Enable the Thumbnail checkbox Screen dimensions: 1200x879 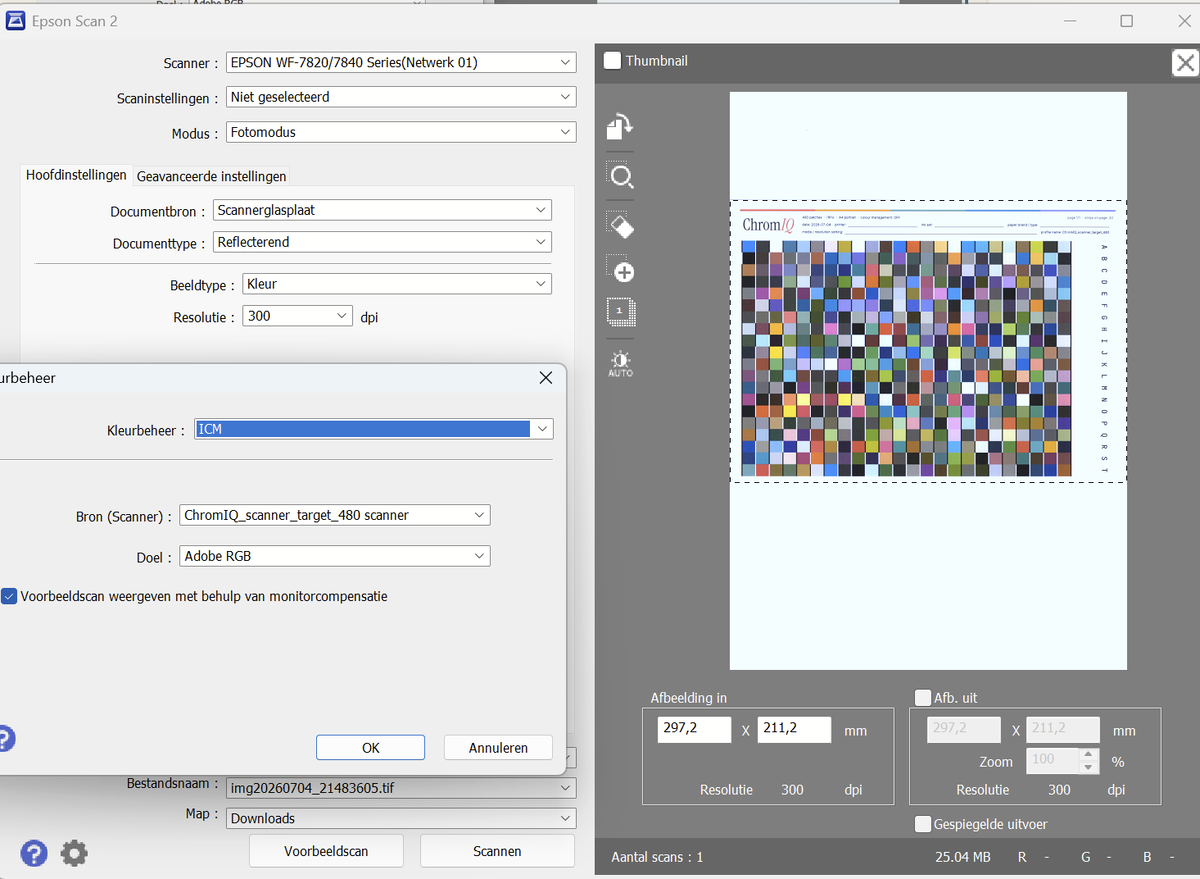point(612,61)
